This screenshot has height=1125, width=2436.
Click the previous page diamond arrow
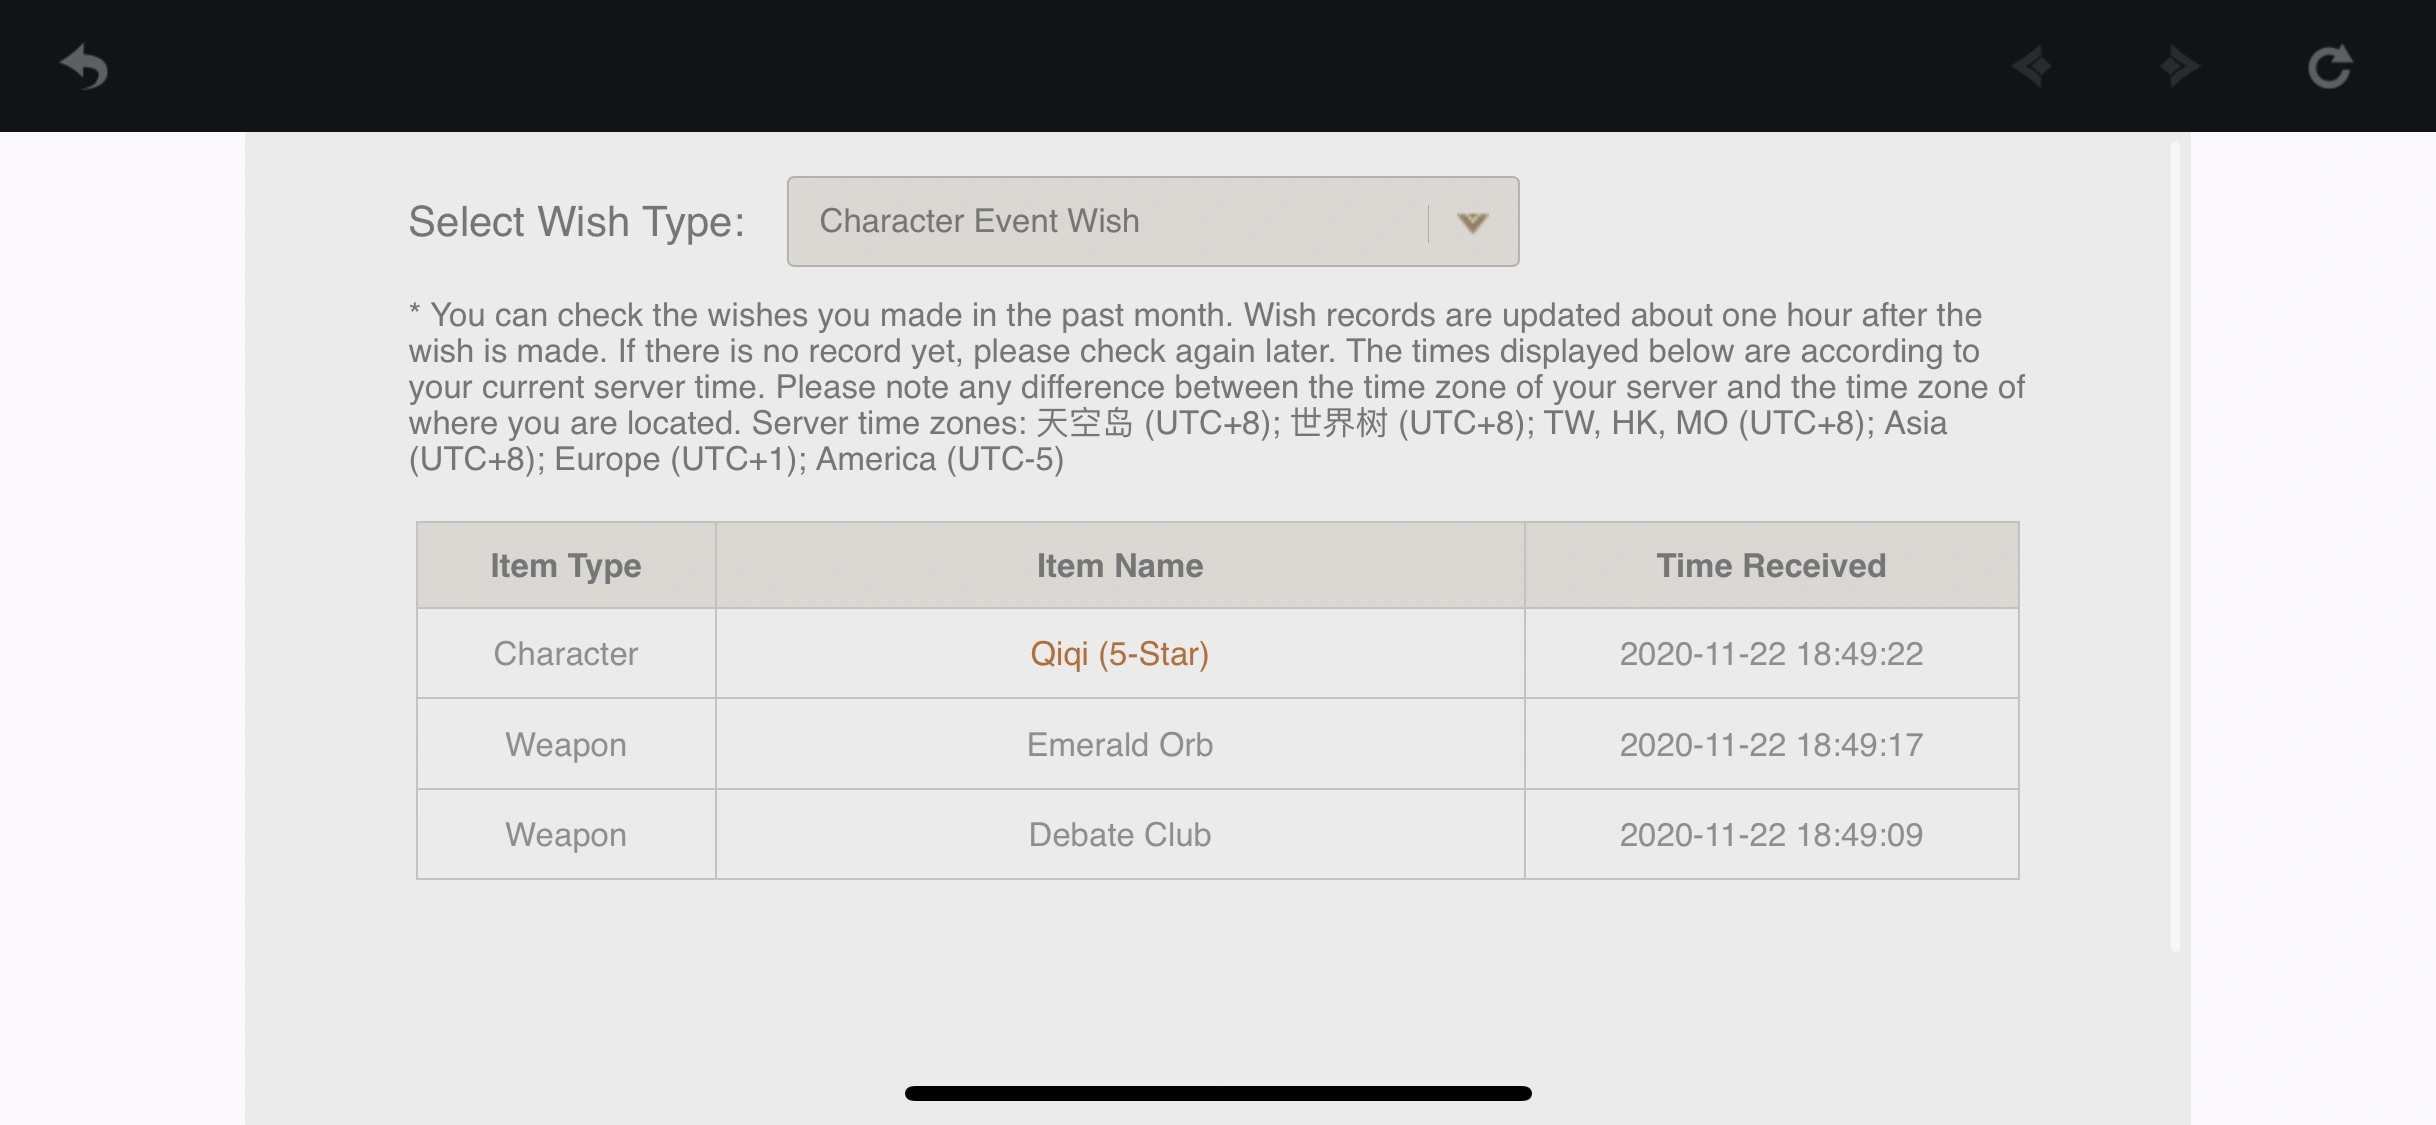2032,67
